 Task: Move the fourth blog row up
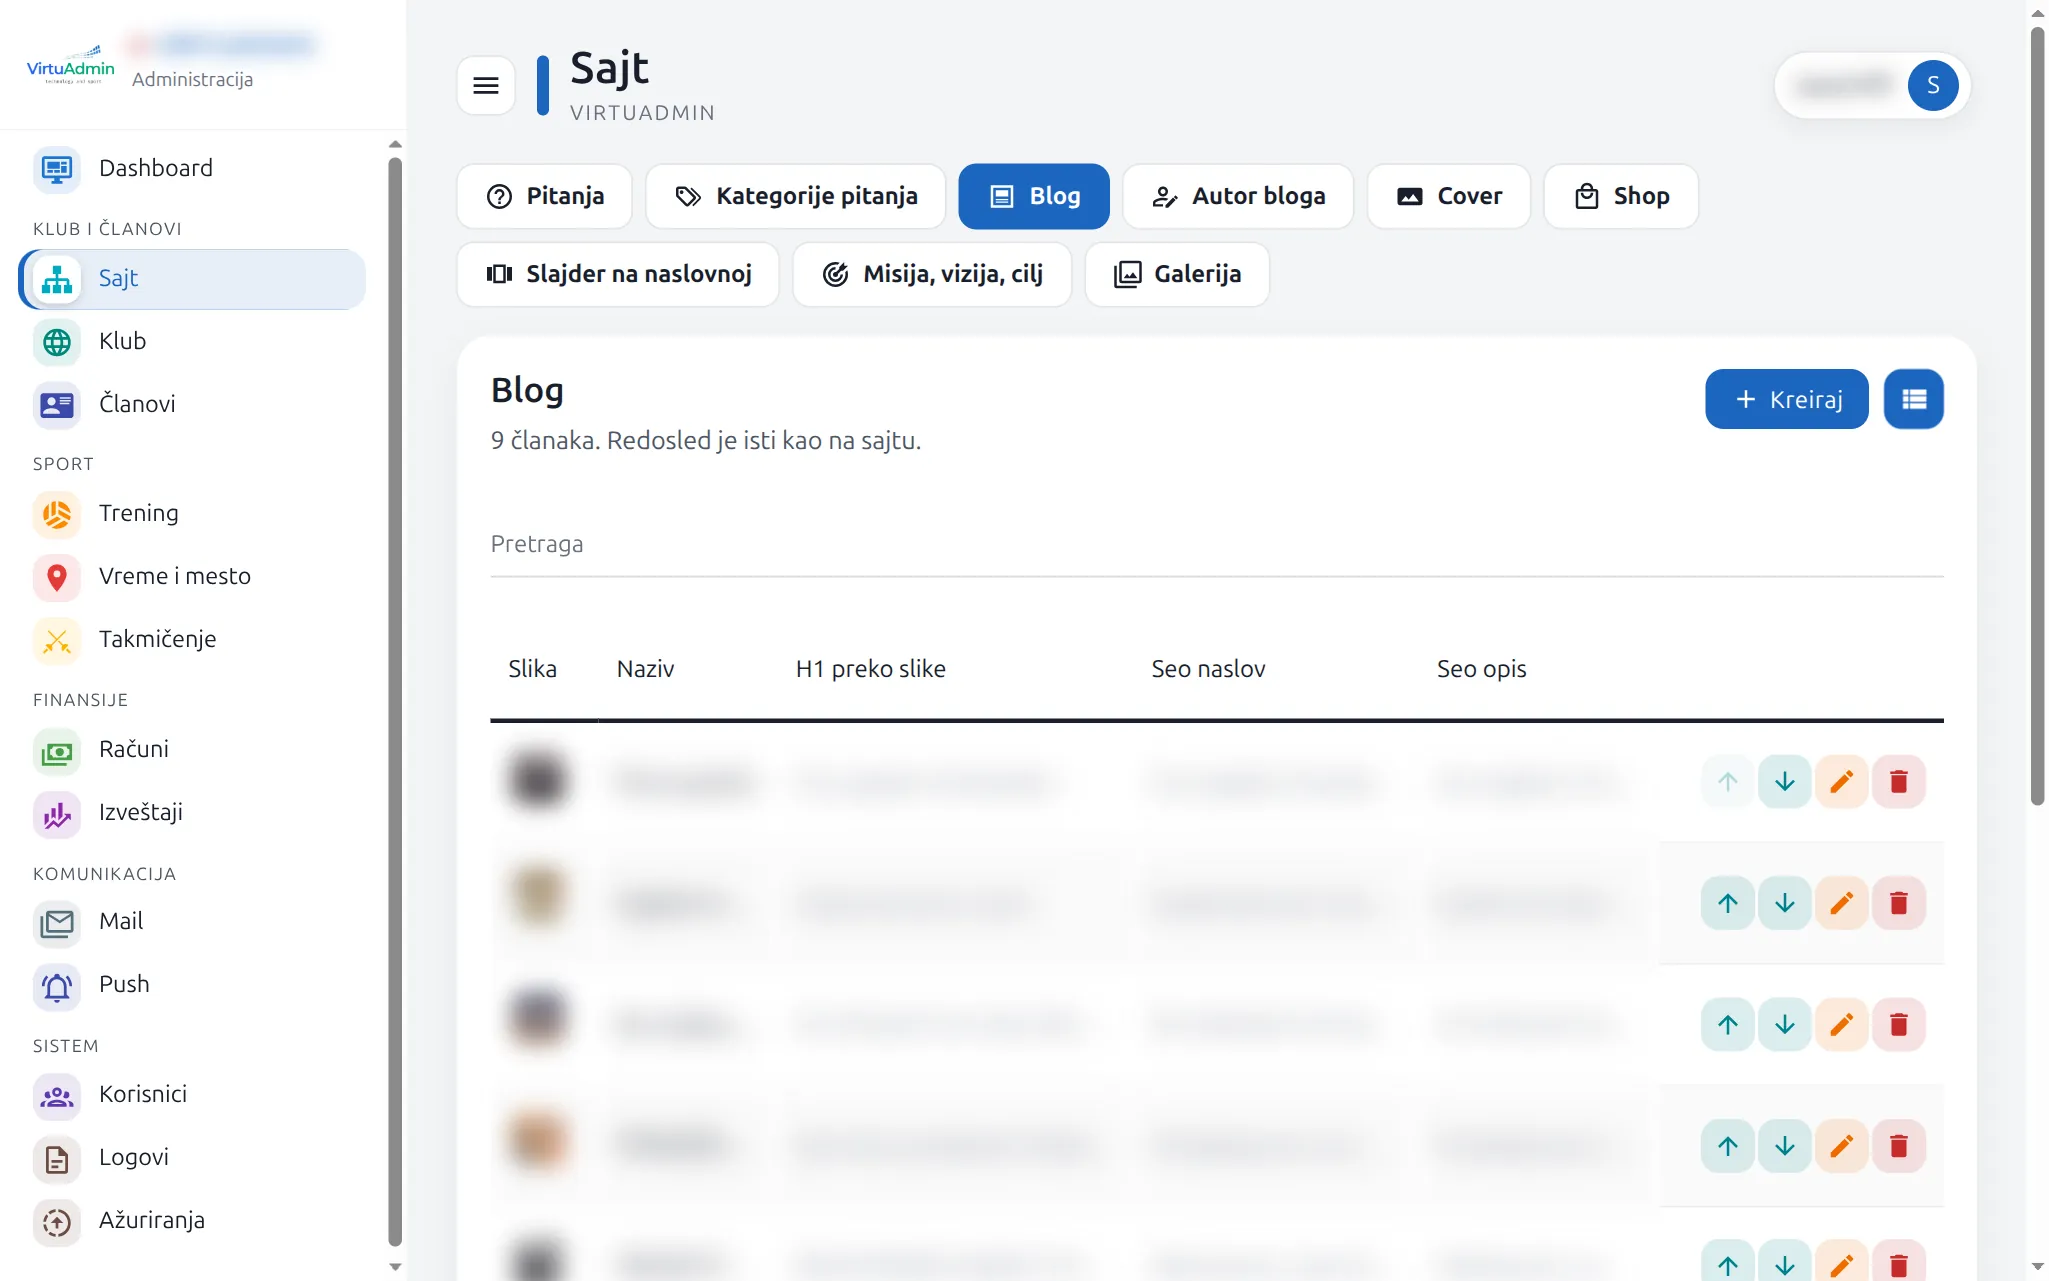point(1727,1146)
